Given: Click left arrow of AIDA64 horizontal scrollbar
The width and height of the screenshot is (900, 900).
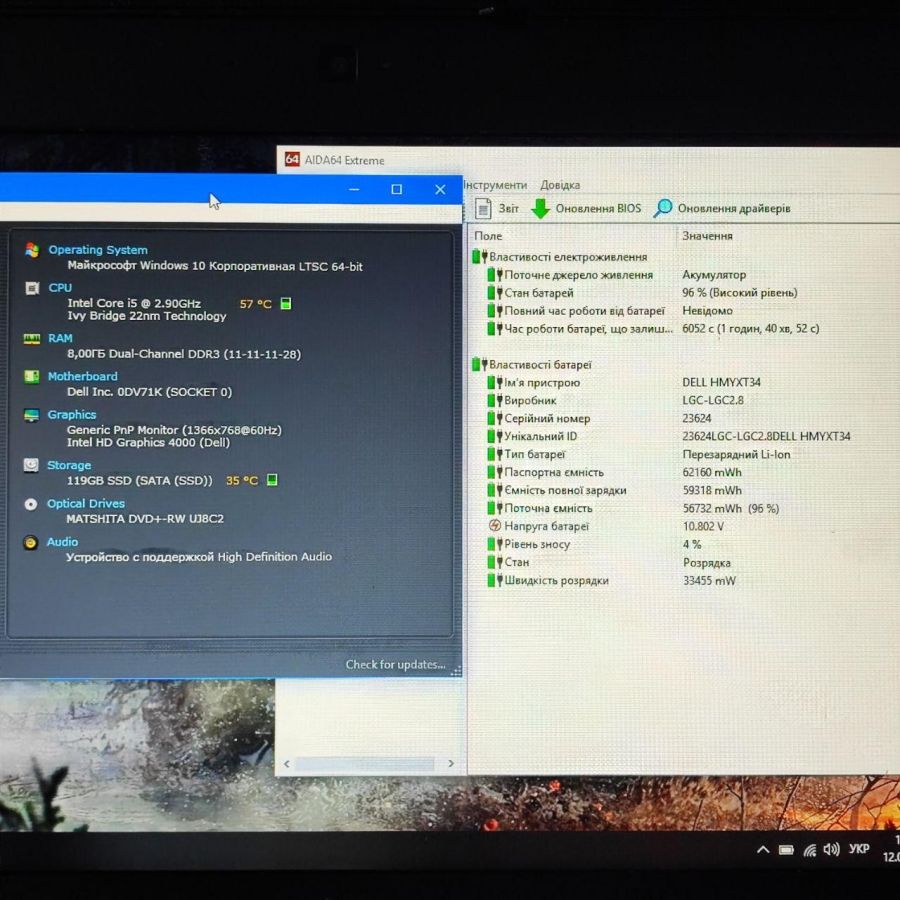Looking at the screenshot, I should click(286, 763).
